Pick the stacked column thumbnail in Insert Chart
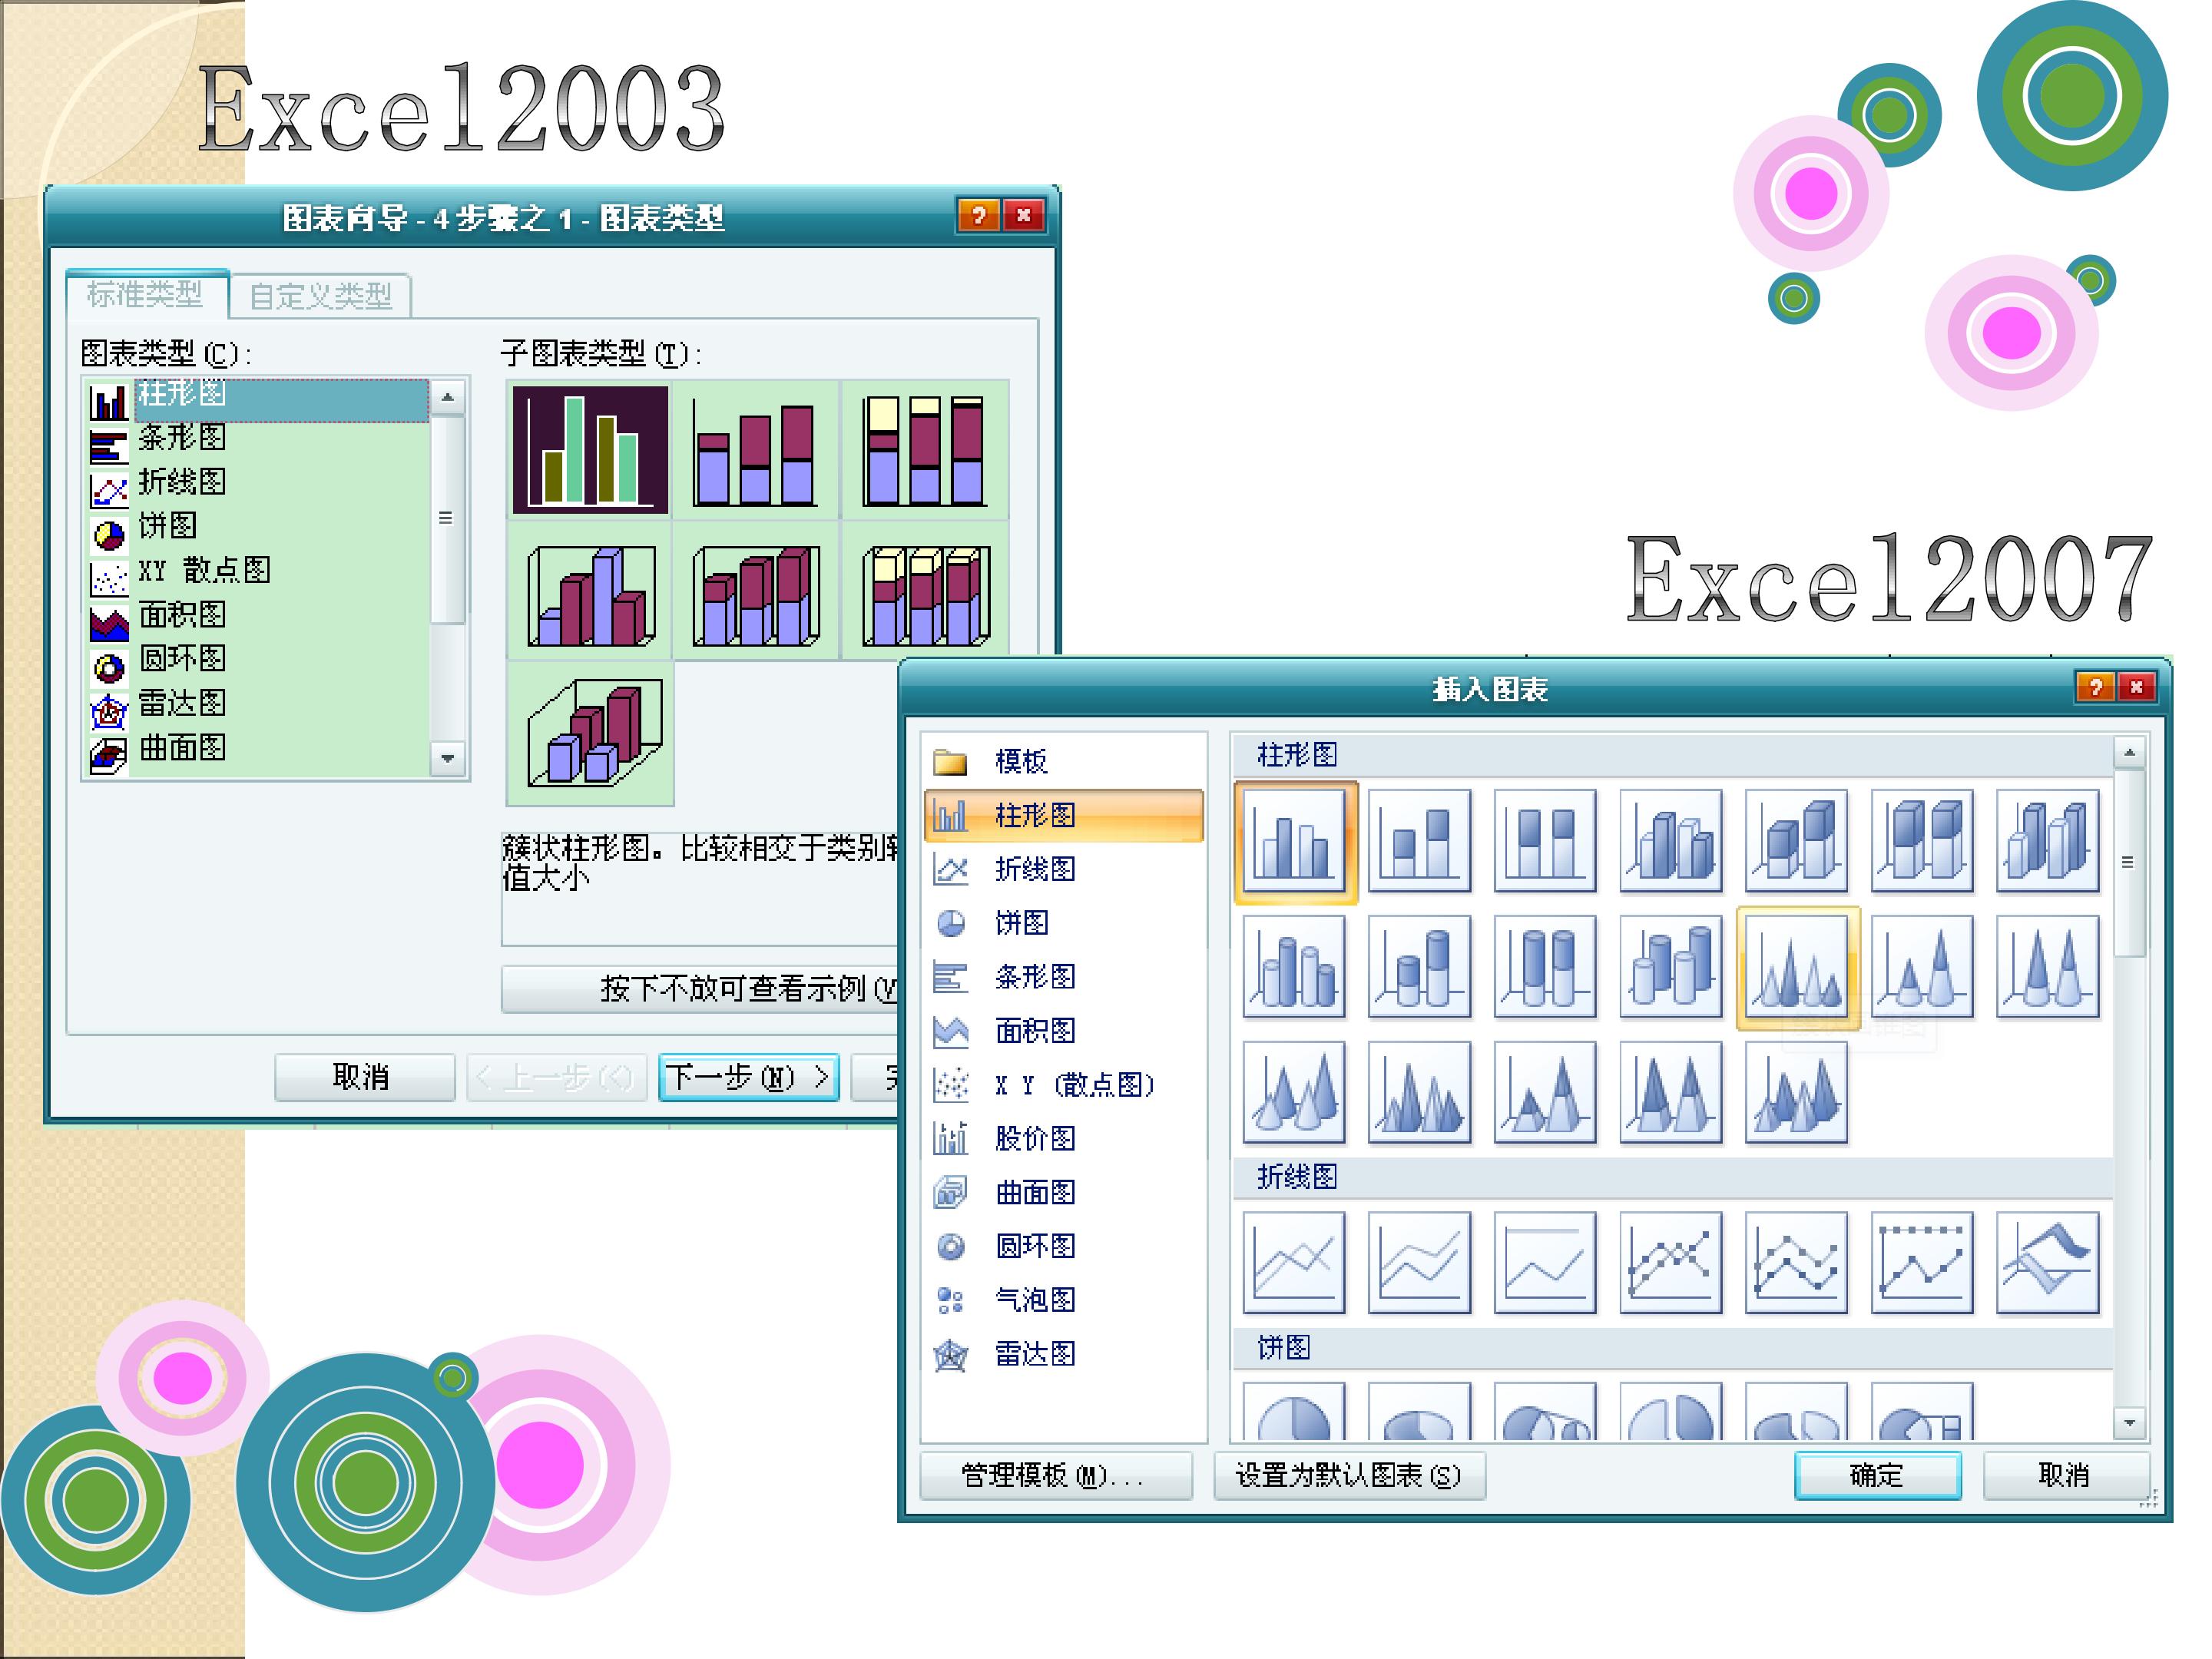The image size is (2212, 1659). 1419,842
